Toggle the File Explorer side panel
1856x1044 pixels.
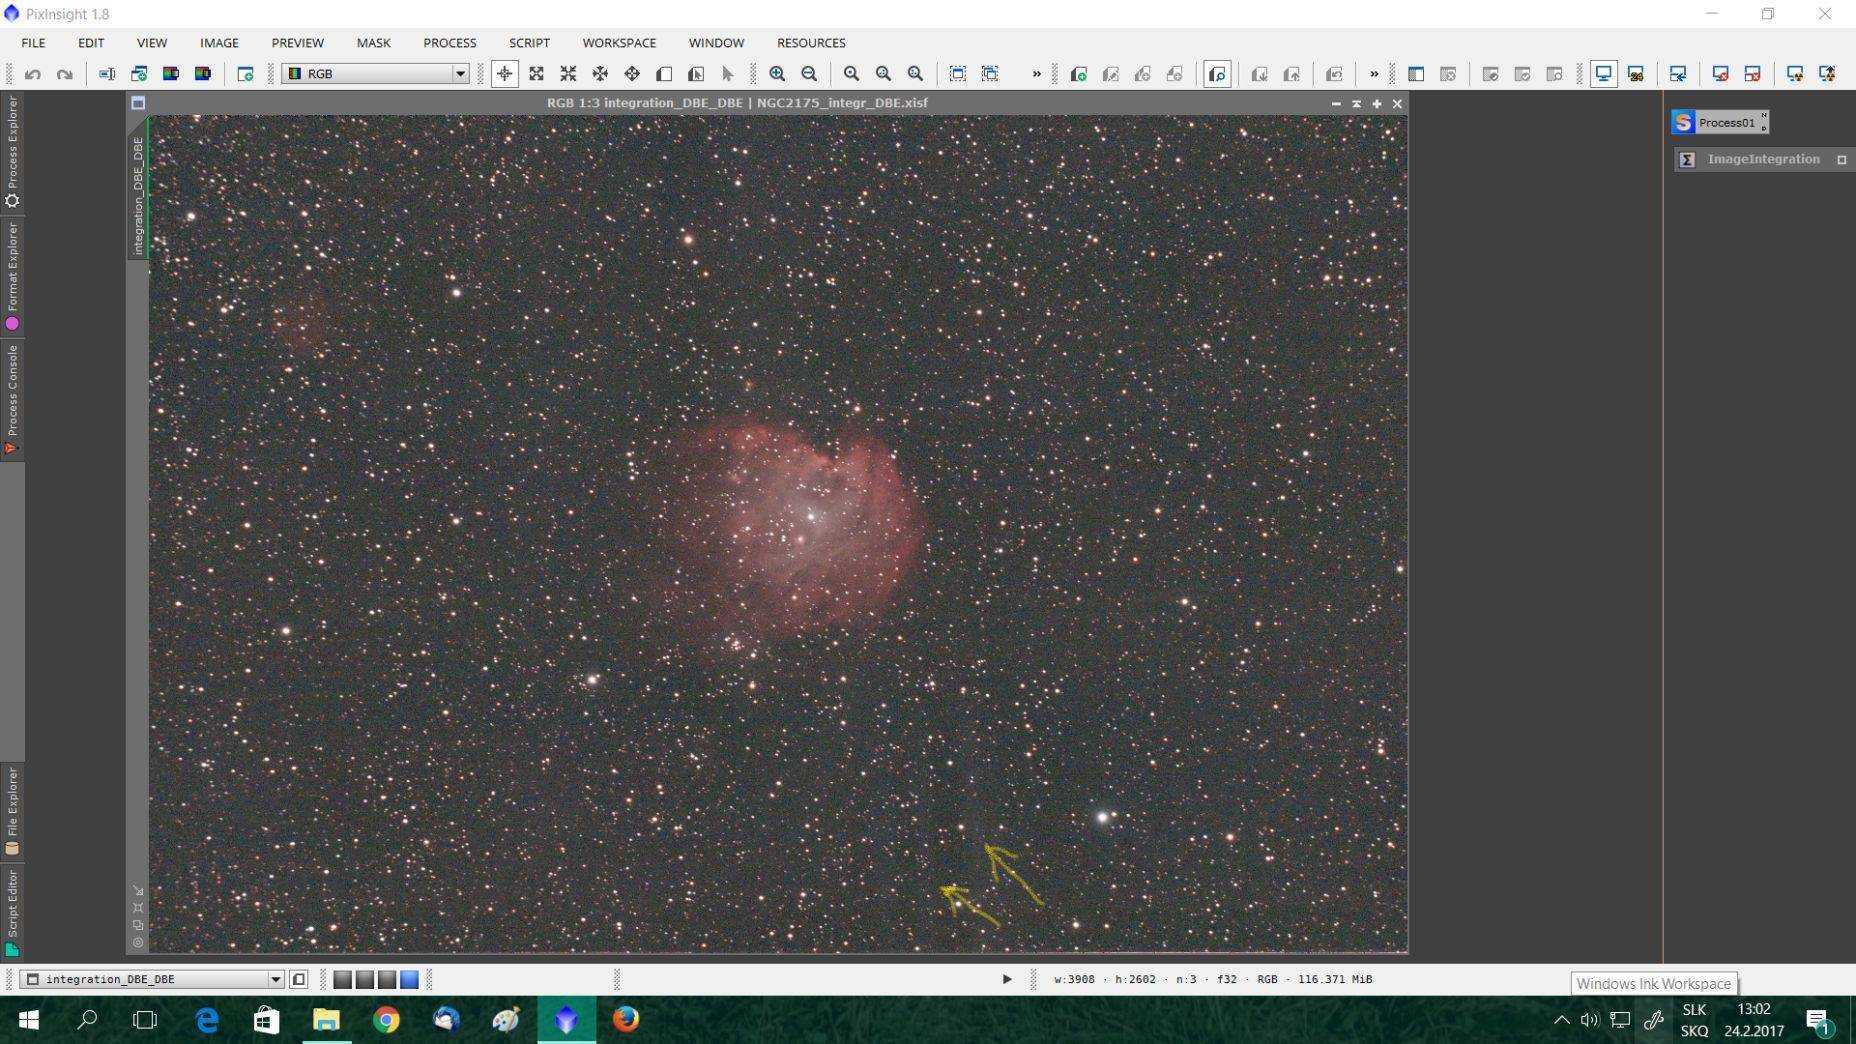13,805
